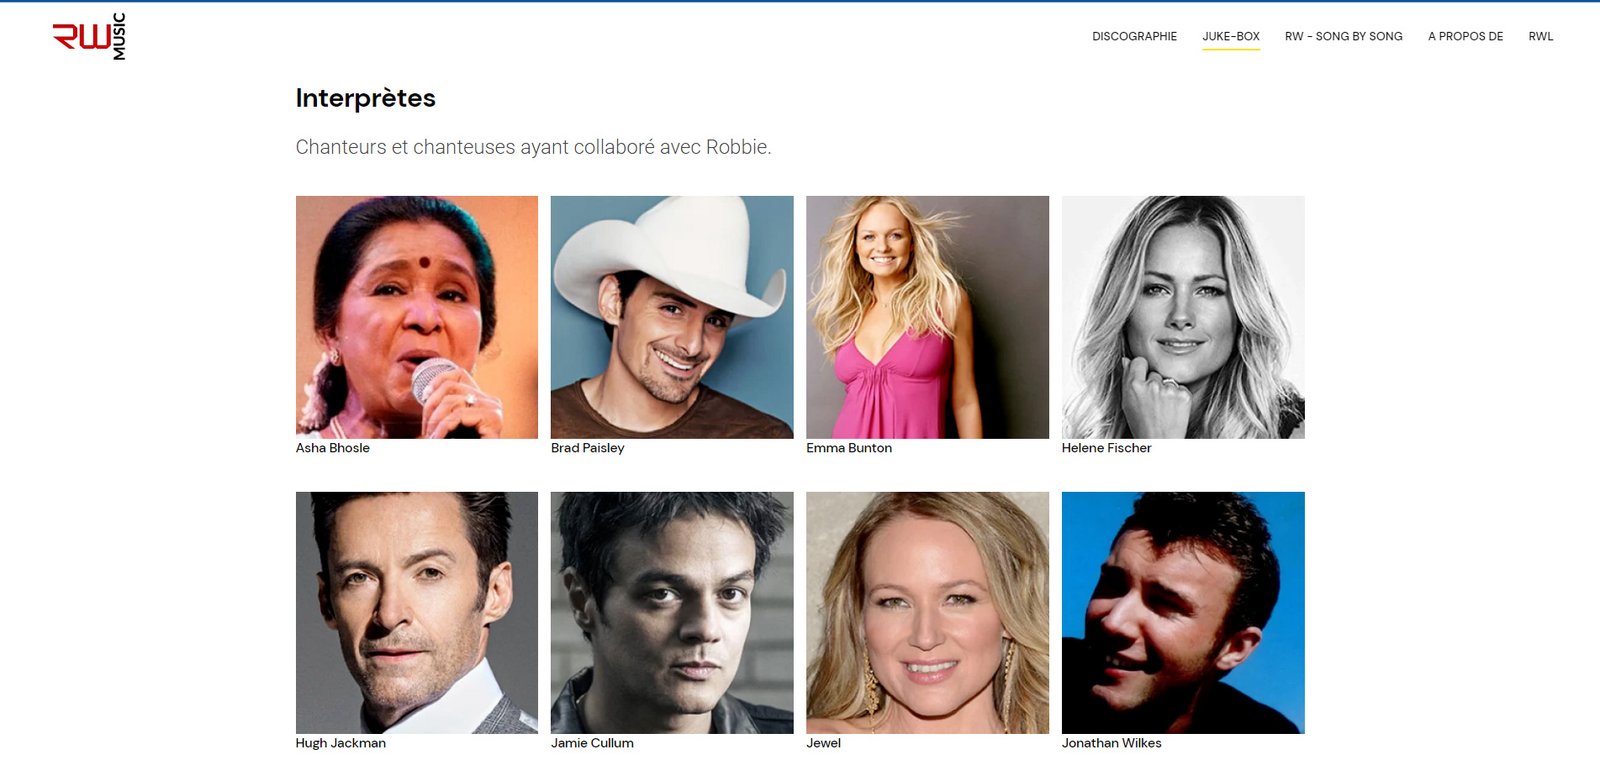
Task: Open Helene Fischer's black-and-white portrait
Action: click(x=1183, y=317)
